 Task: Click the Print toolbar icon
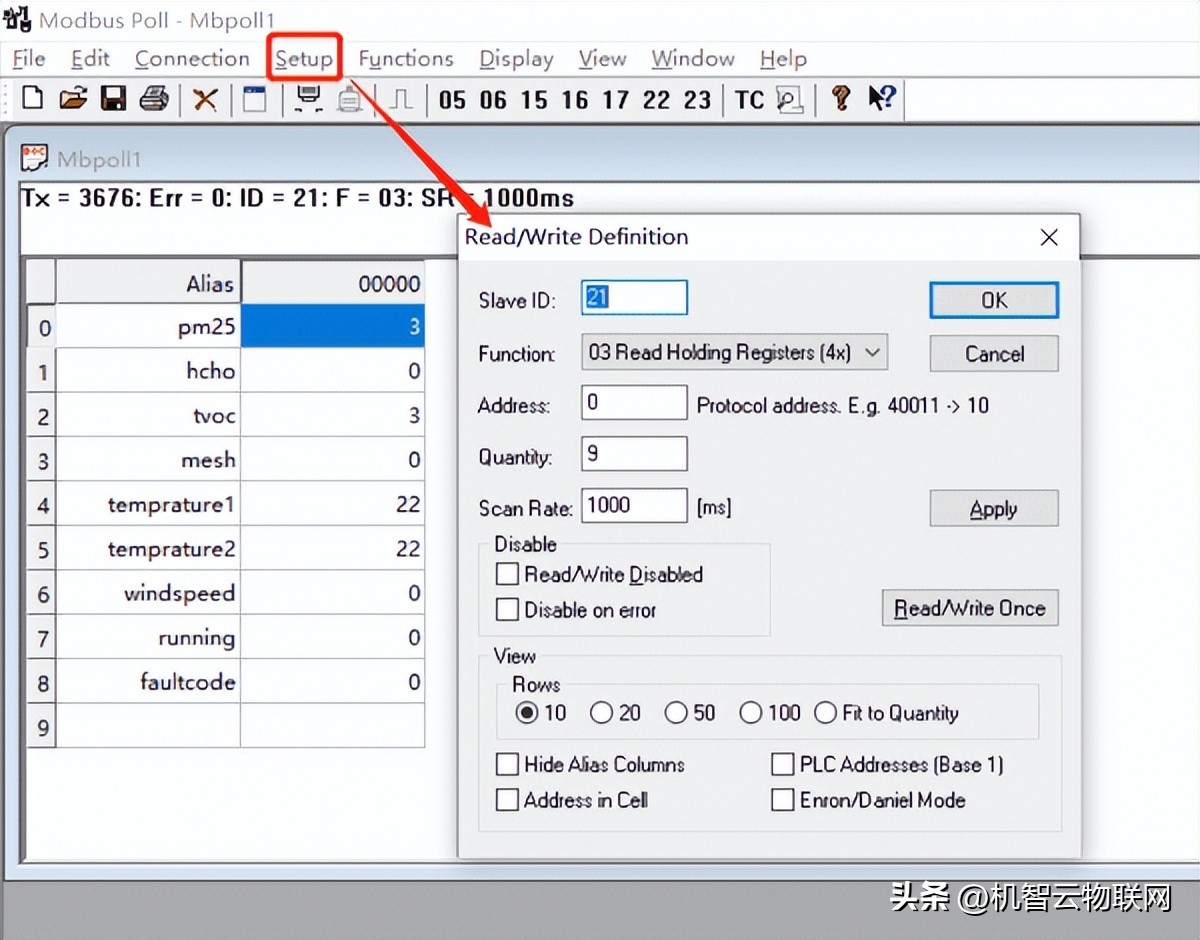tap(154, 98)
